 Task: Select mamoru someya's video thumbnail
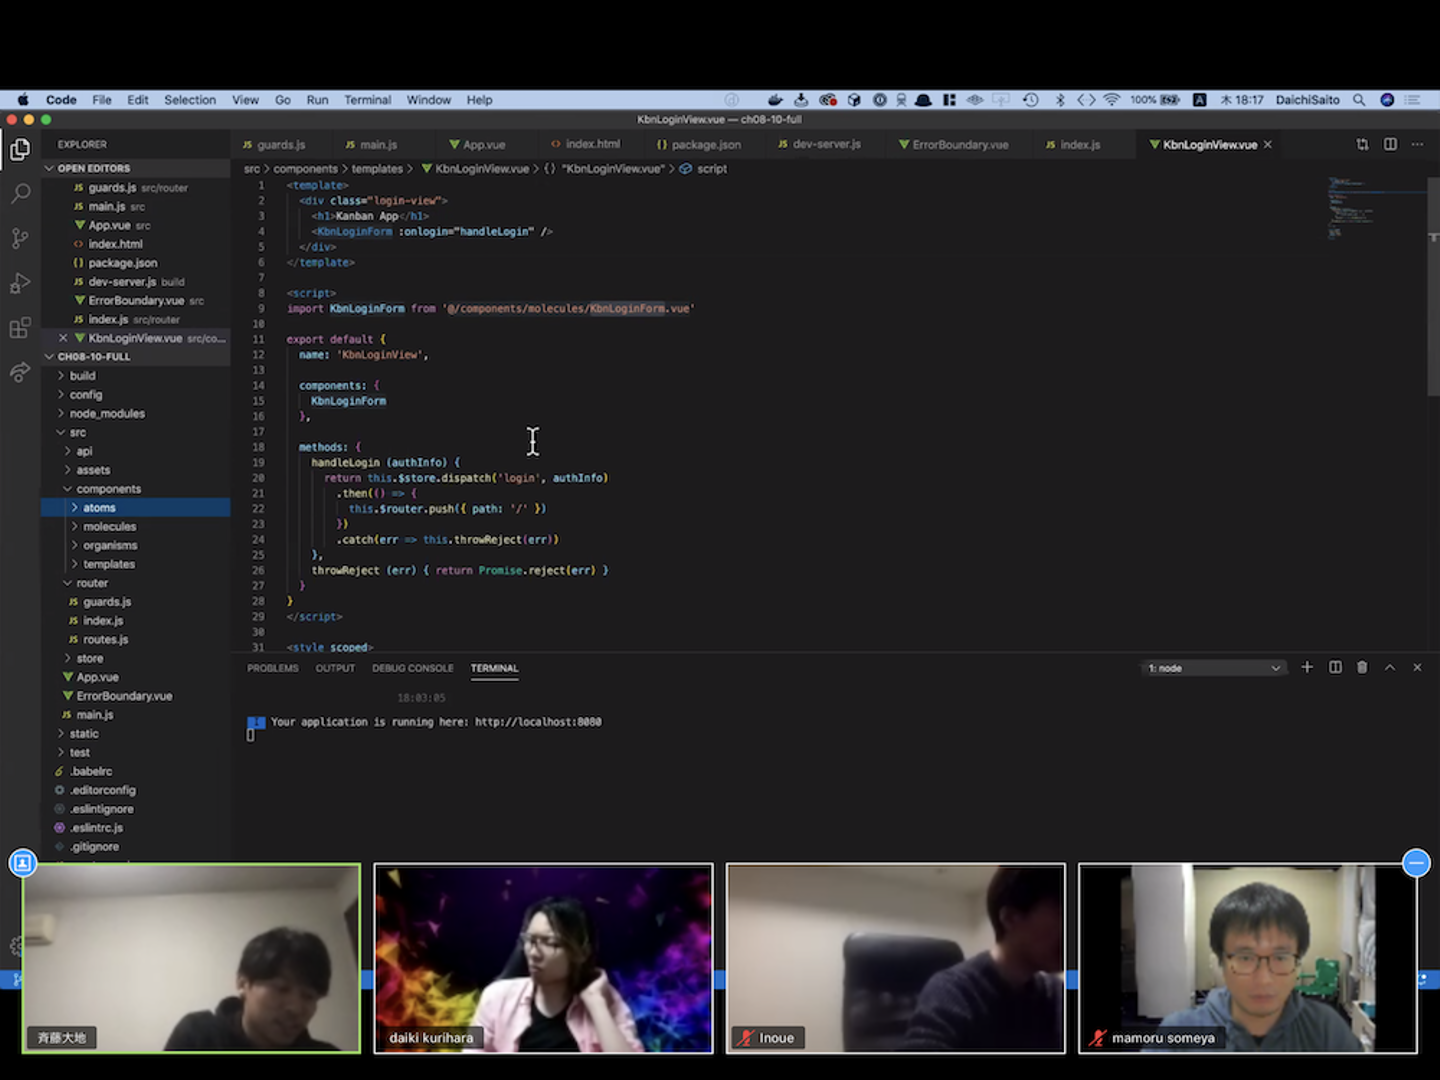[x=1247, y=958]
